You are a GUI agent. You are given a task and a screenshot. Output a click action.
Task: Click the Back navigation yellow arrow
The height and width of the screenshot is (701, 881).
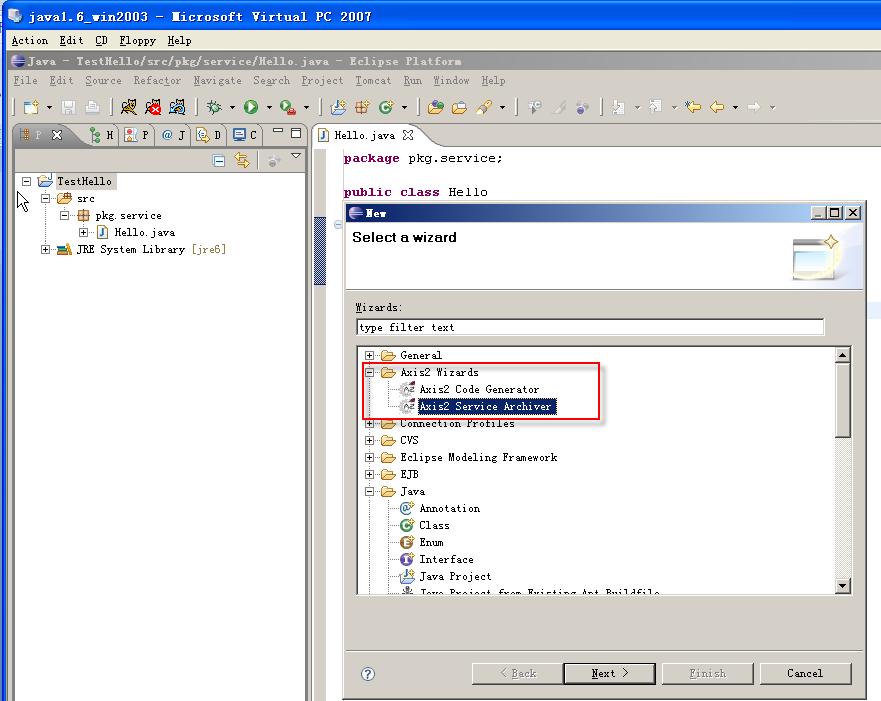717,107
